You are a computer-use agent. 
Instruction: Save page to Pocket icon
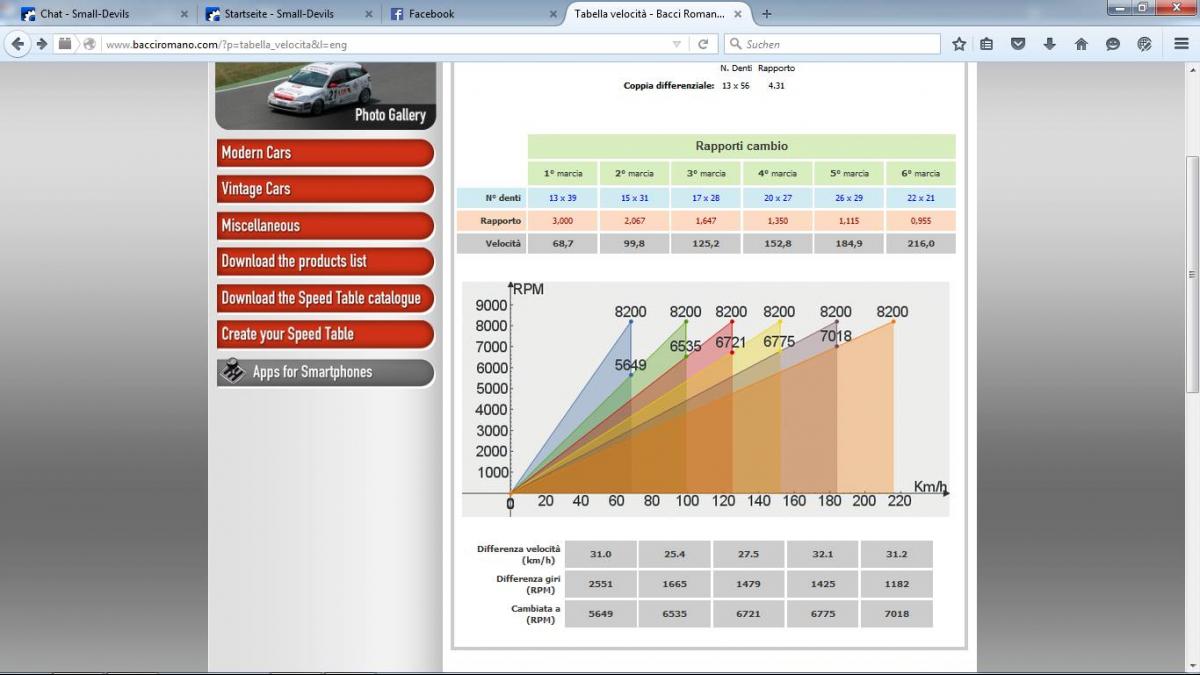click(1018, 44)
